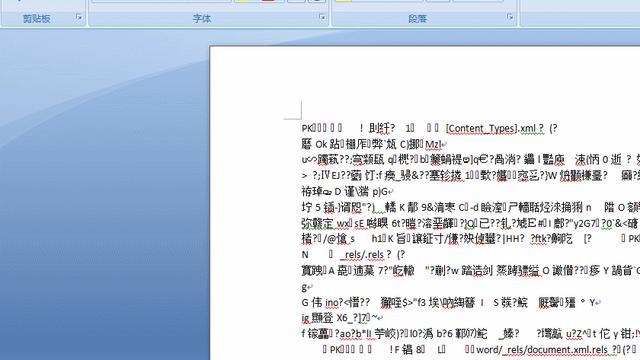
Task: Click p)G ending the fifth line
Action: 380,191
